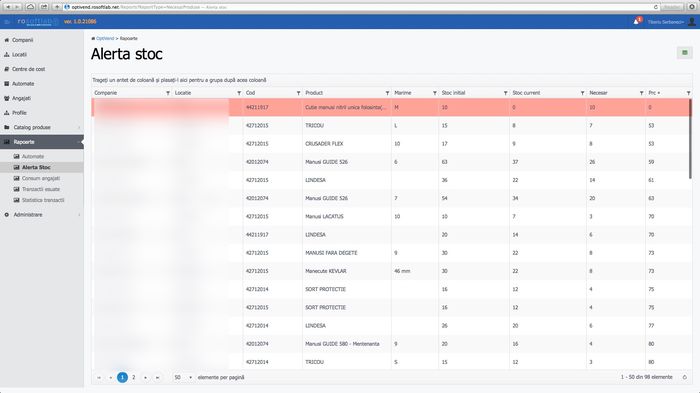
Task: Click the browser share button
Action: (x=44, y=7)
